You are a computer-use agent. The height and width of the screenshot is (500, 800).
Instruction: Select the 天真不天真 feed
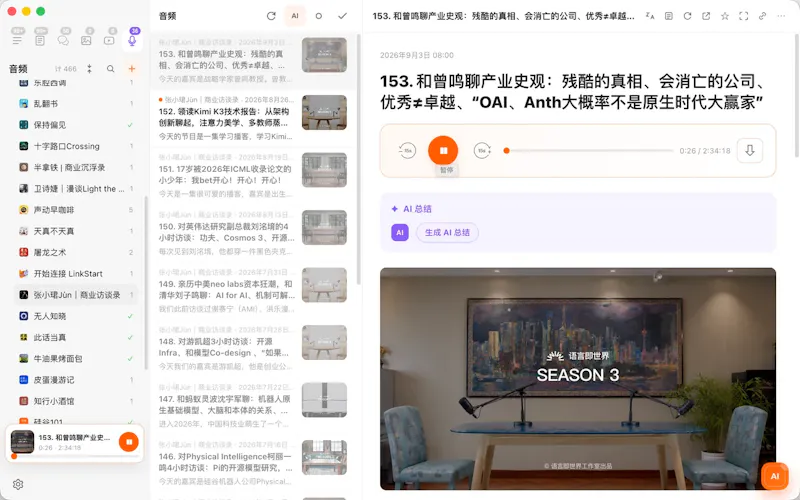click(x=76, y=231)
